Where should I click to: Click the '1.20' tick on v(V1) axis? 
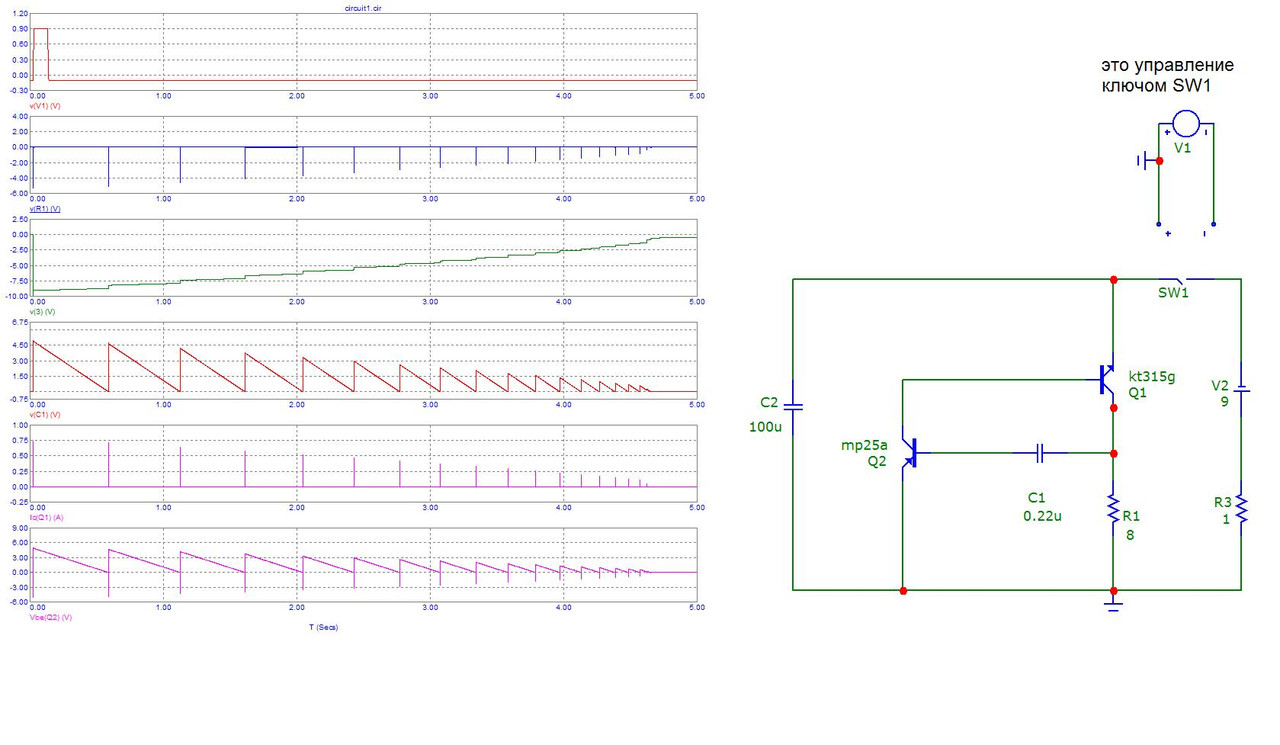pyautogui.click(x=20, y=15)
